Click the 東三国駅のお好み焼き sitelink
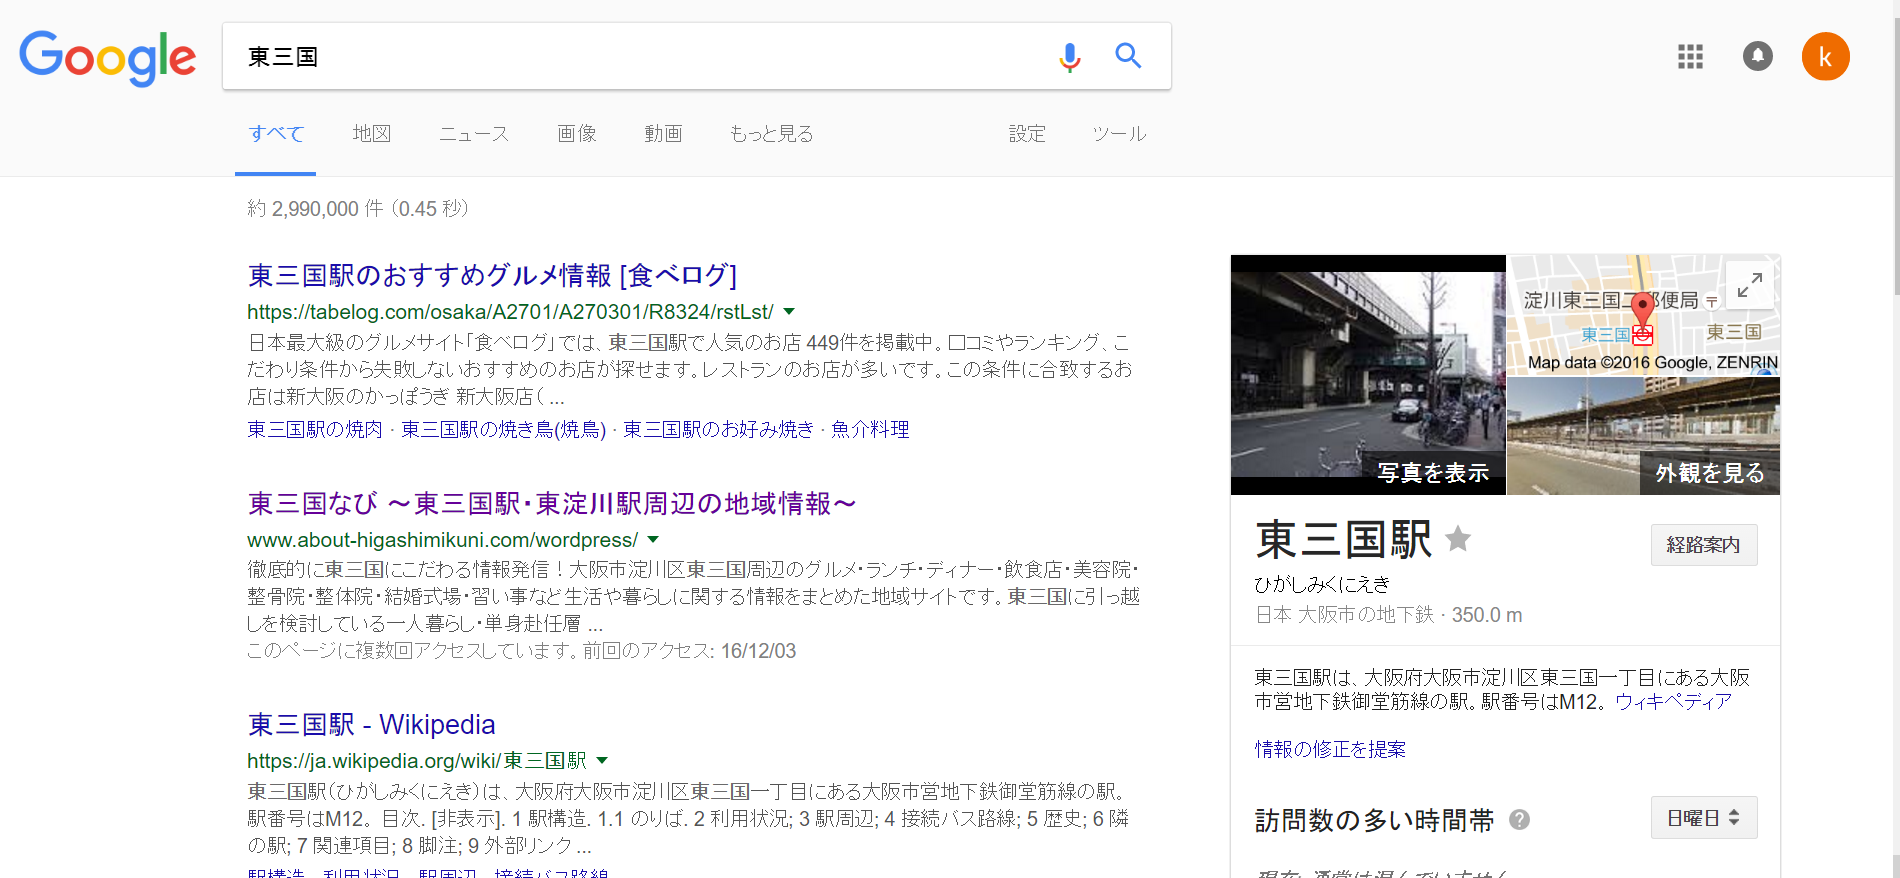 (718, 429)
